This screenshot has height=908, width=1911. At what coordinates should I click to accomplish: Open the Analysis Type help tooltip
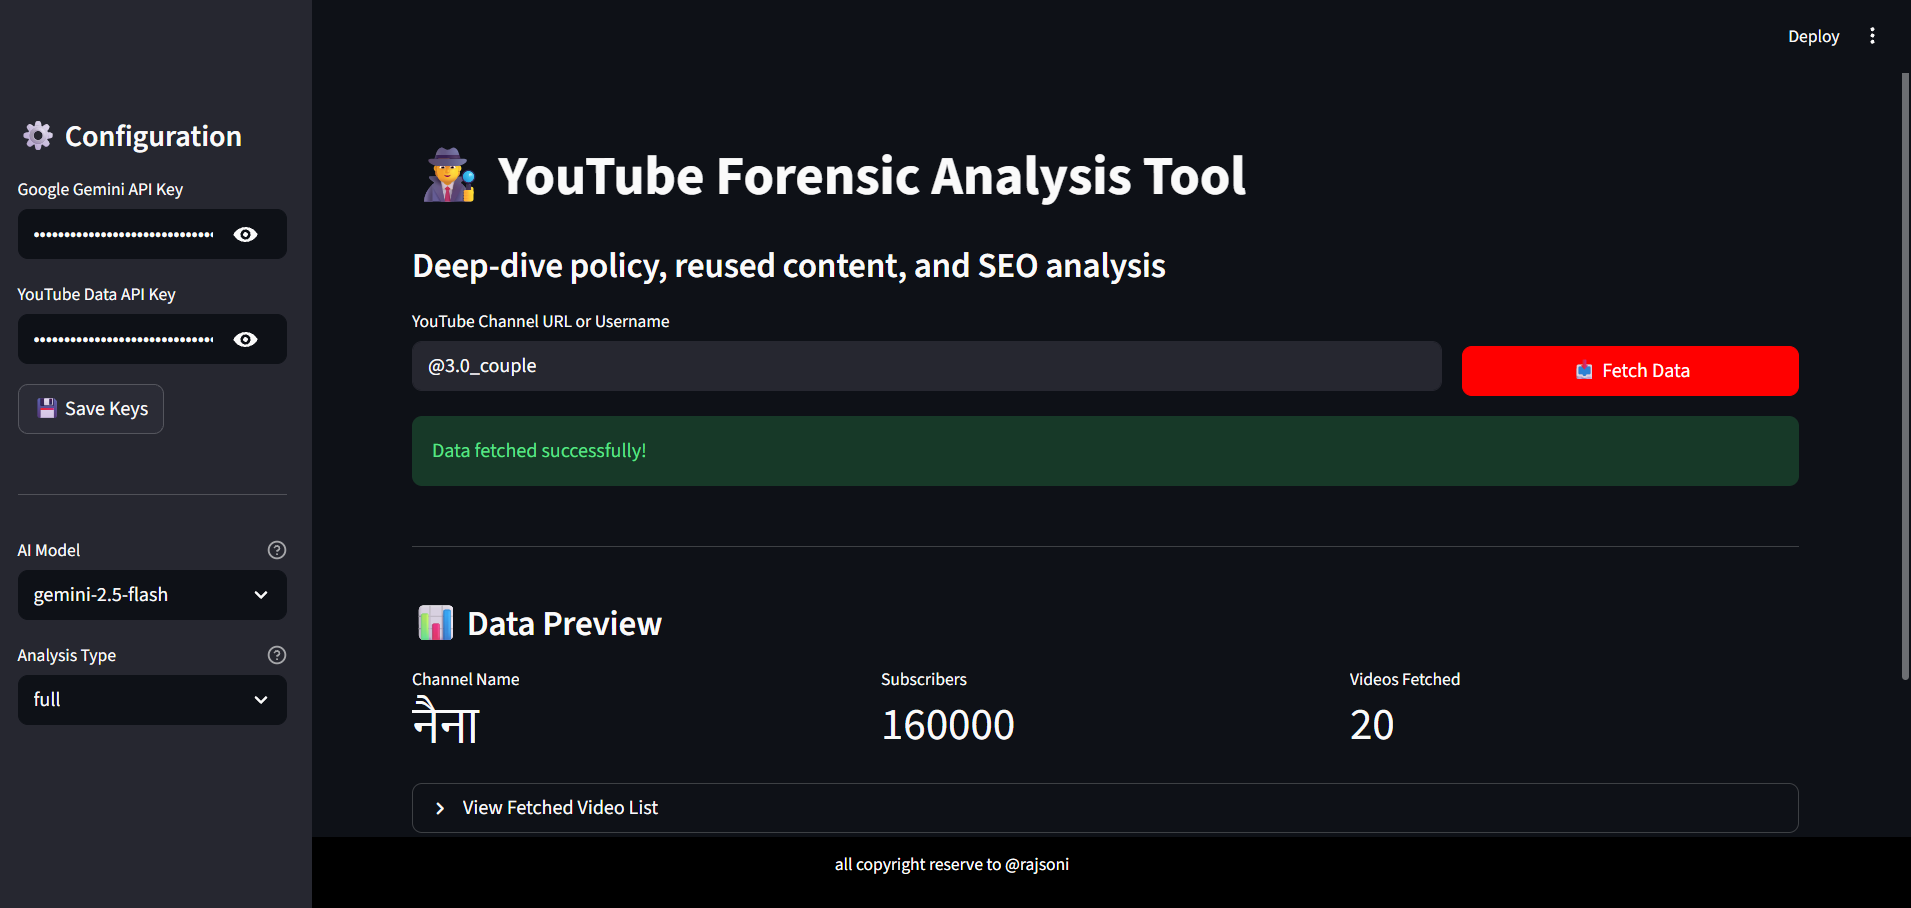[276, 655]
